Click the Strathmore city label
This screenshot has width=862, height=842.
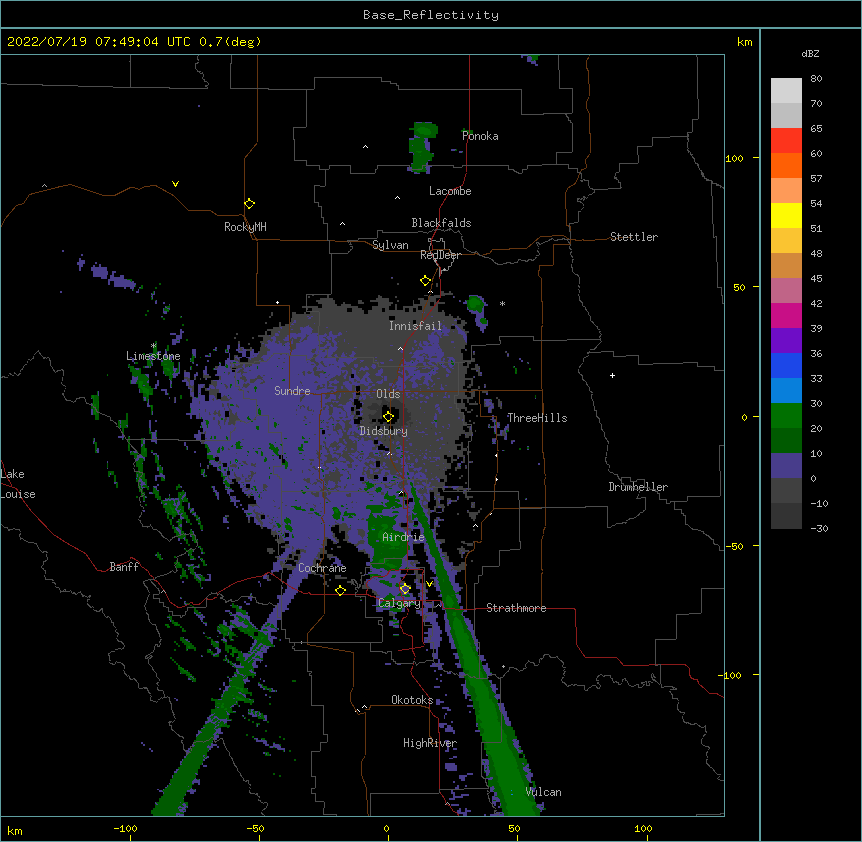(x=516, y=608)
